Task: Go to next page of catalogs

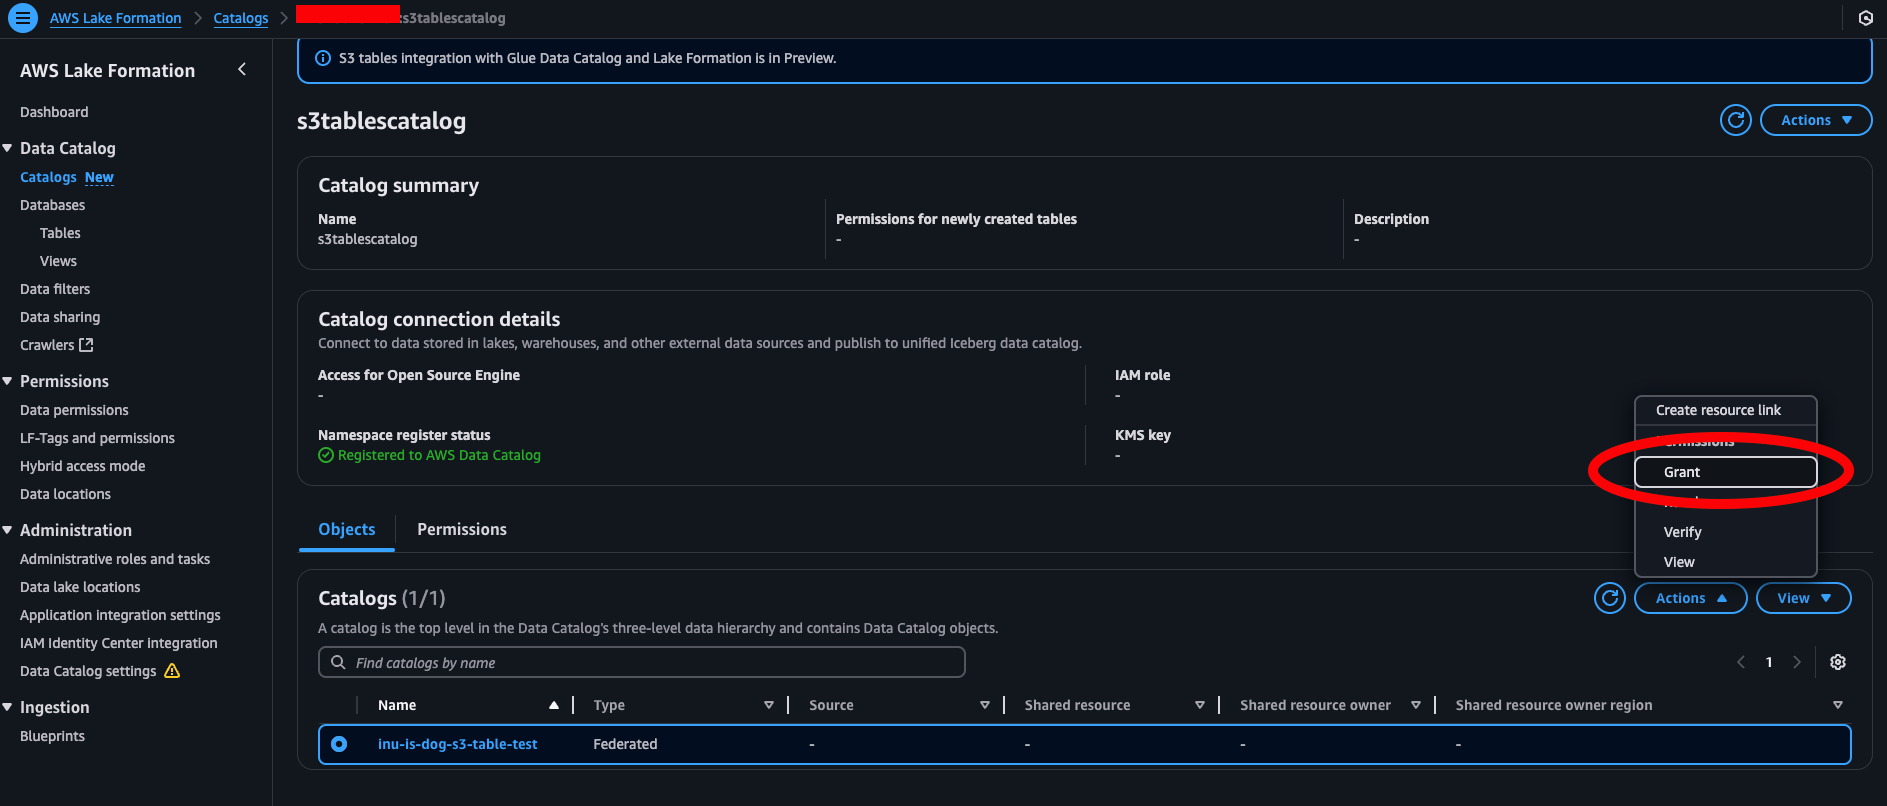Action: coord(1797,662)
